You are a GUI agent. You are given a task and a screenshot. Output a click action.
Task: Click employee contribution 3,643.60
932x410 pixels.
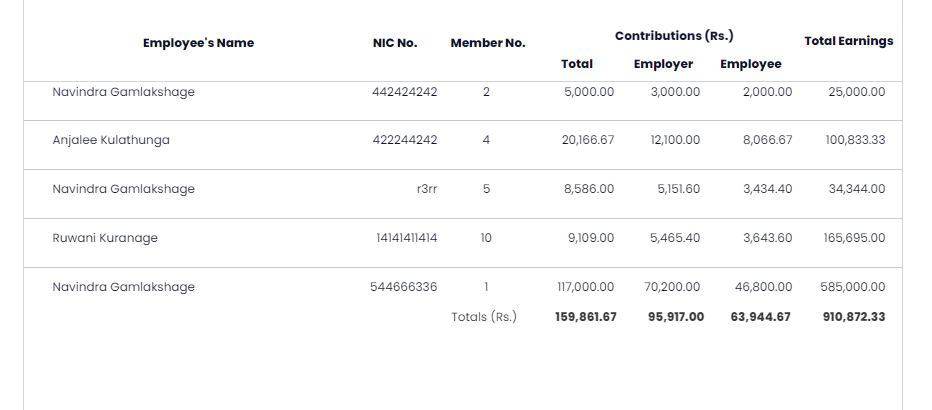[767, 238]
